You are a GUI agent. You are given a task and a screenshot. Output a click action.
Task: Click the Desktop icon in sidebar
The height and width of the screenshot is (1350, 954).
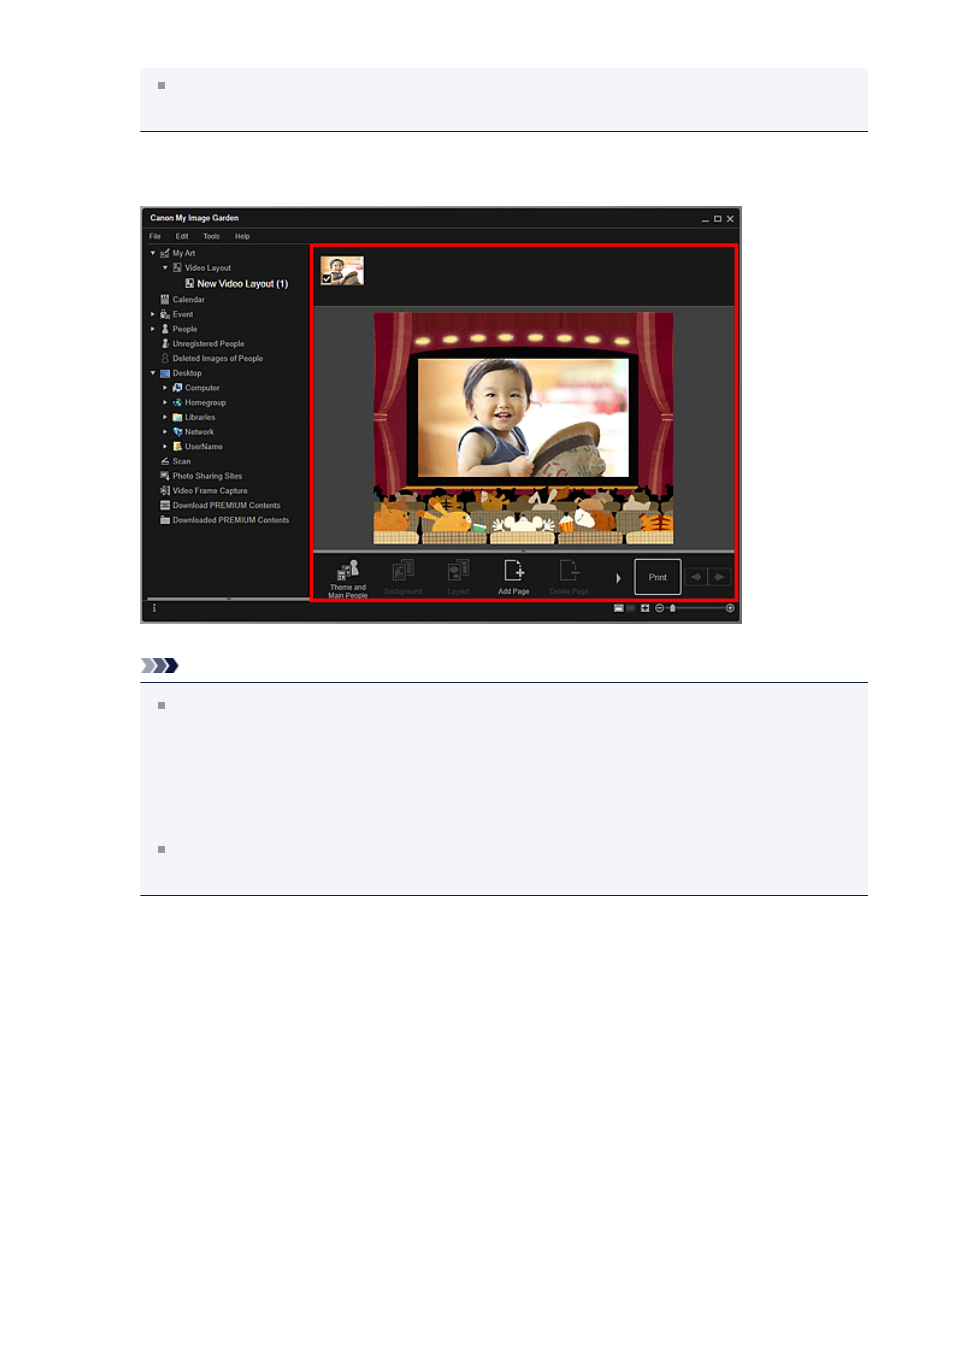(165, 373)
